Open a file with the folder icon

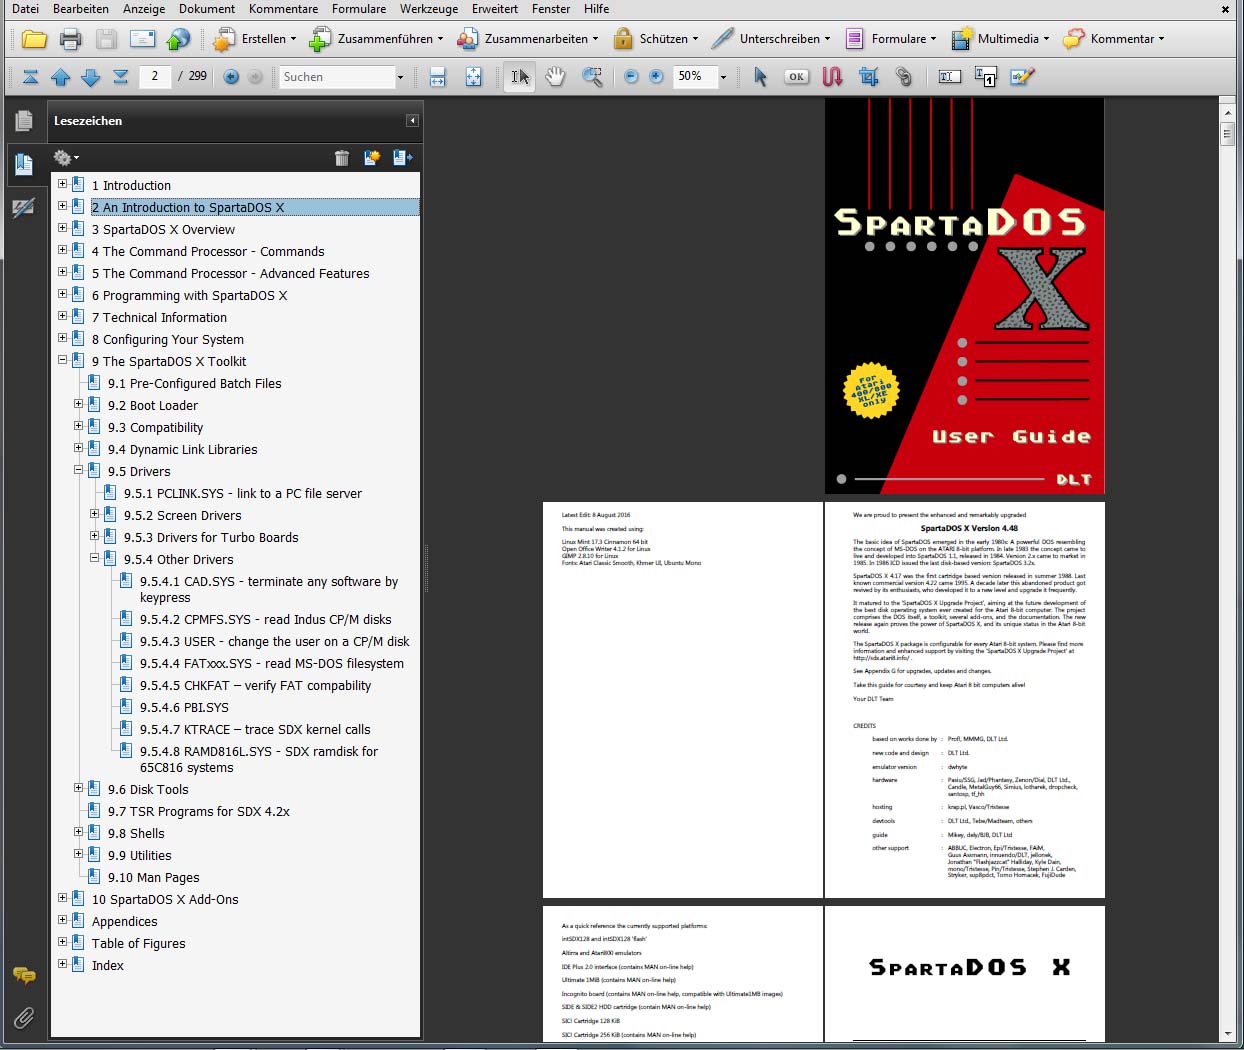pyautogui.click(x=35, y=39)
